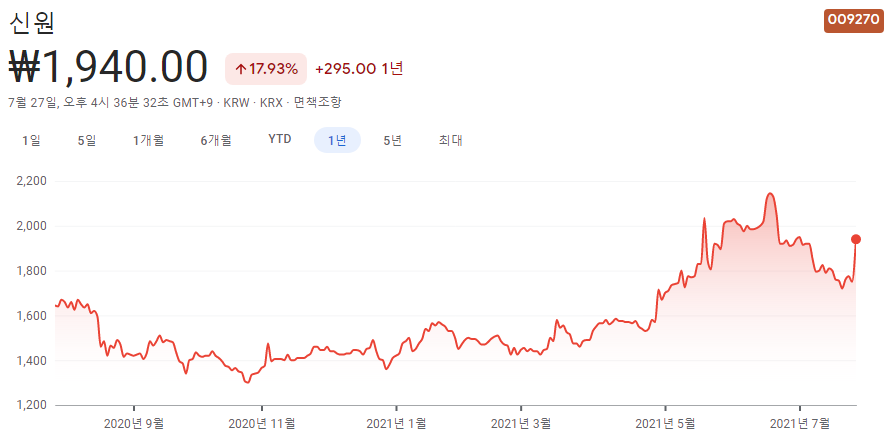Open the 면책조항 disclaimer link
This screenshot has width=893, height=444.
[318, 103]
